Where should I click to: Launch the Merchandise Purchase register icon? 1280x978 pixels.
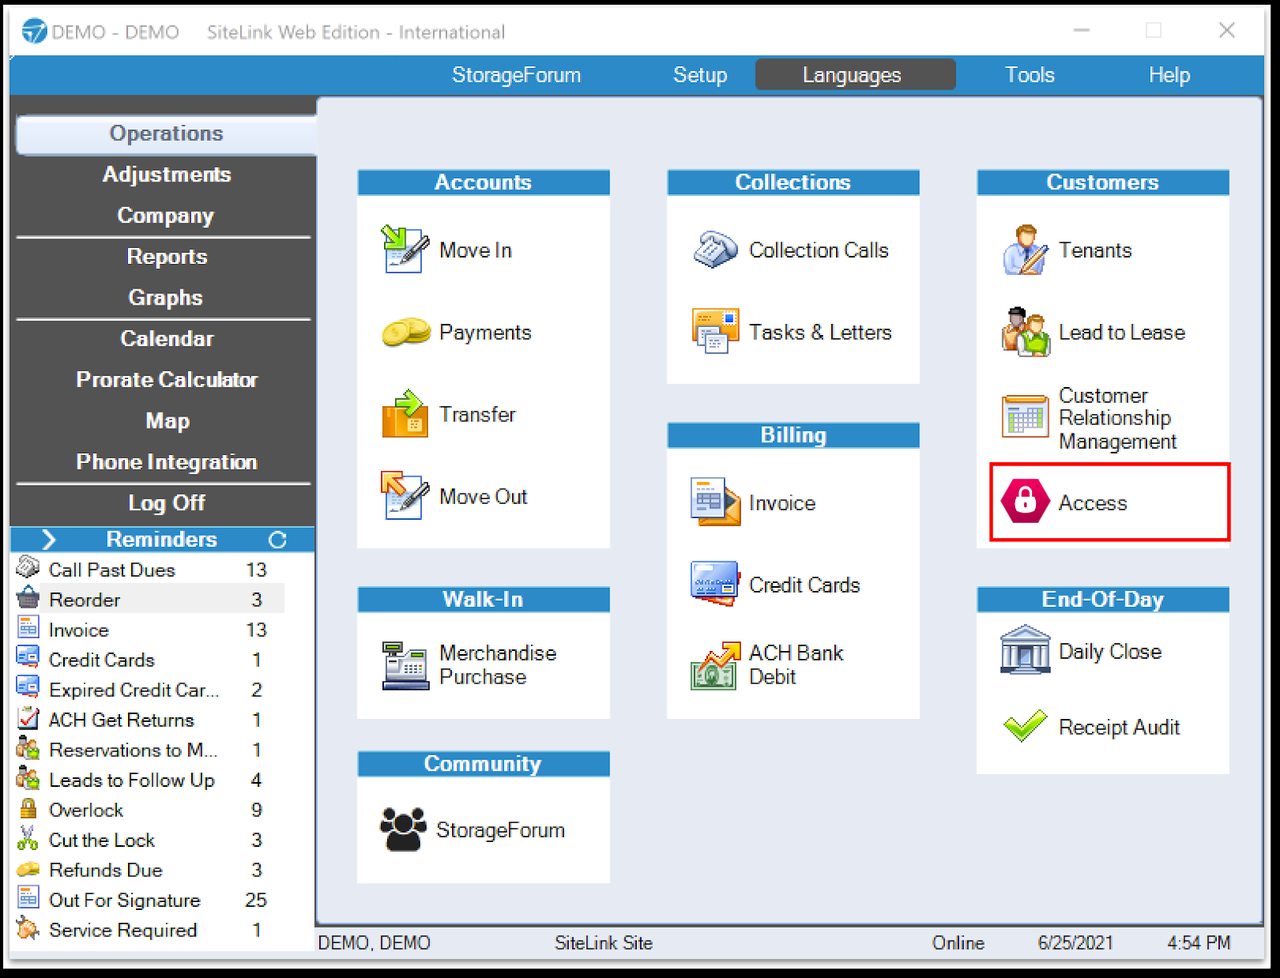point(405,665)
